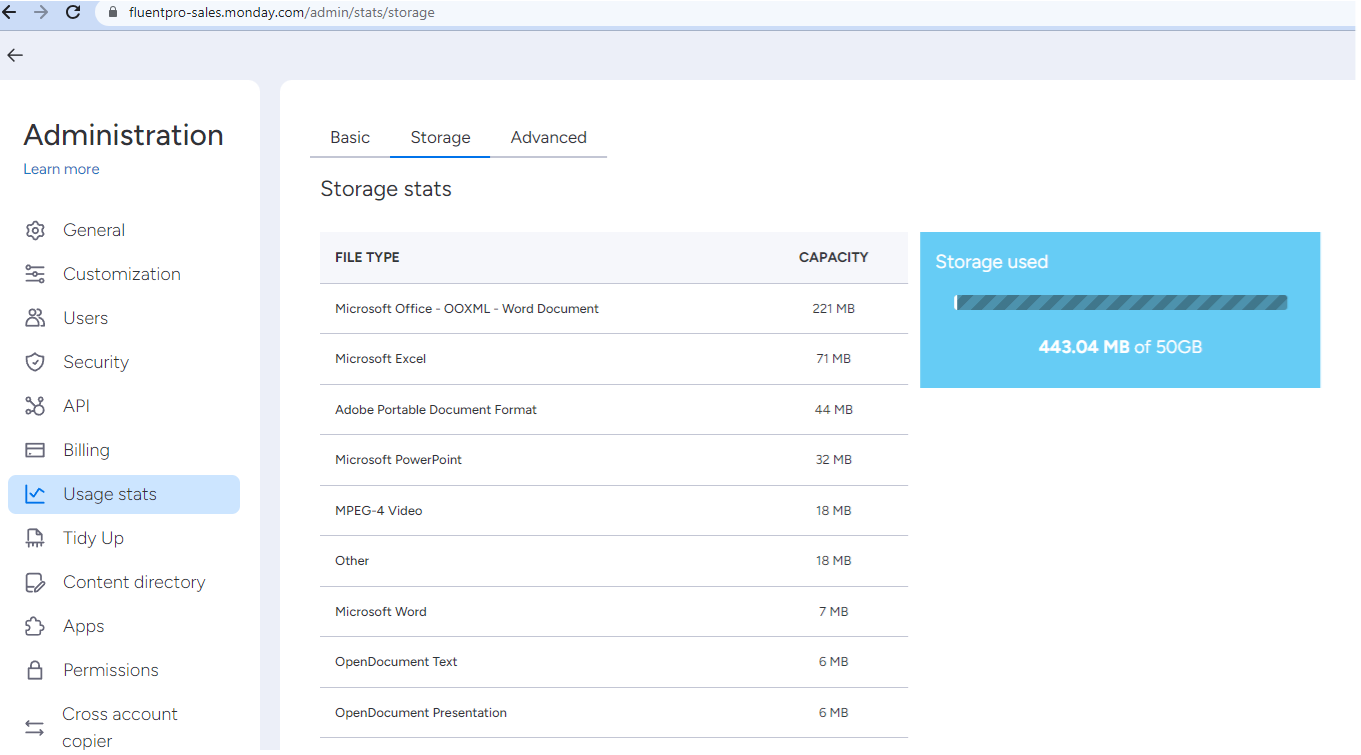Click the back arrow above Administration panel
The image size is (1361, 755).
click(x=15, y=55)
